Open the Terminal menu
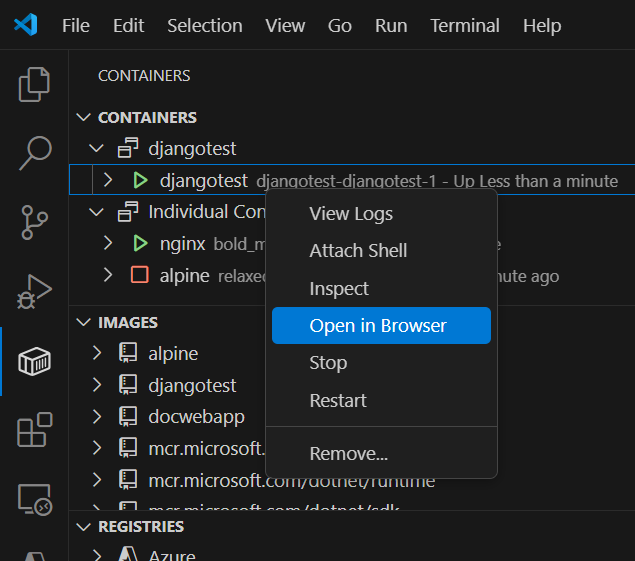 [464, 25]
